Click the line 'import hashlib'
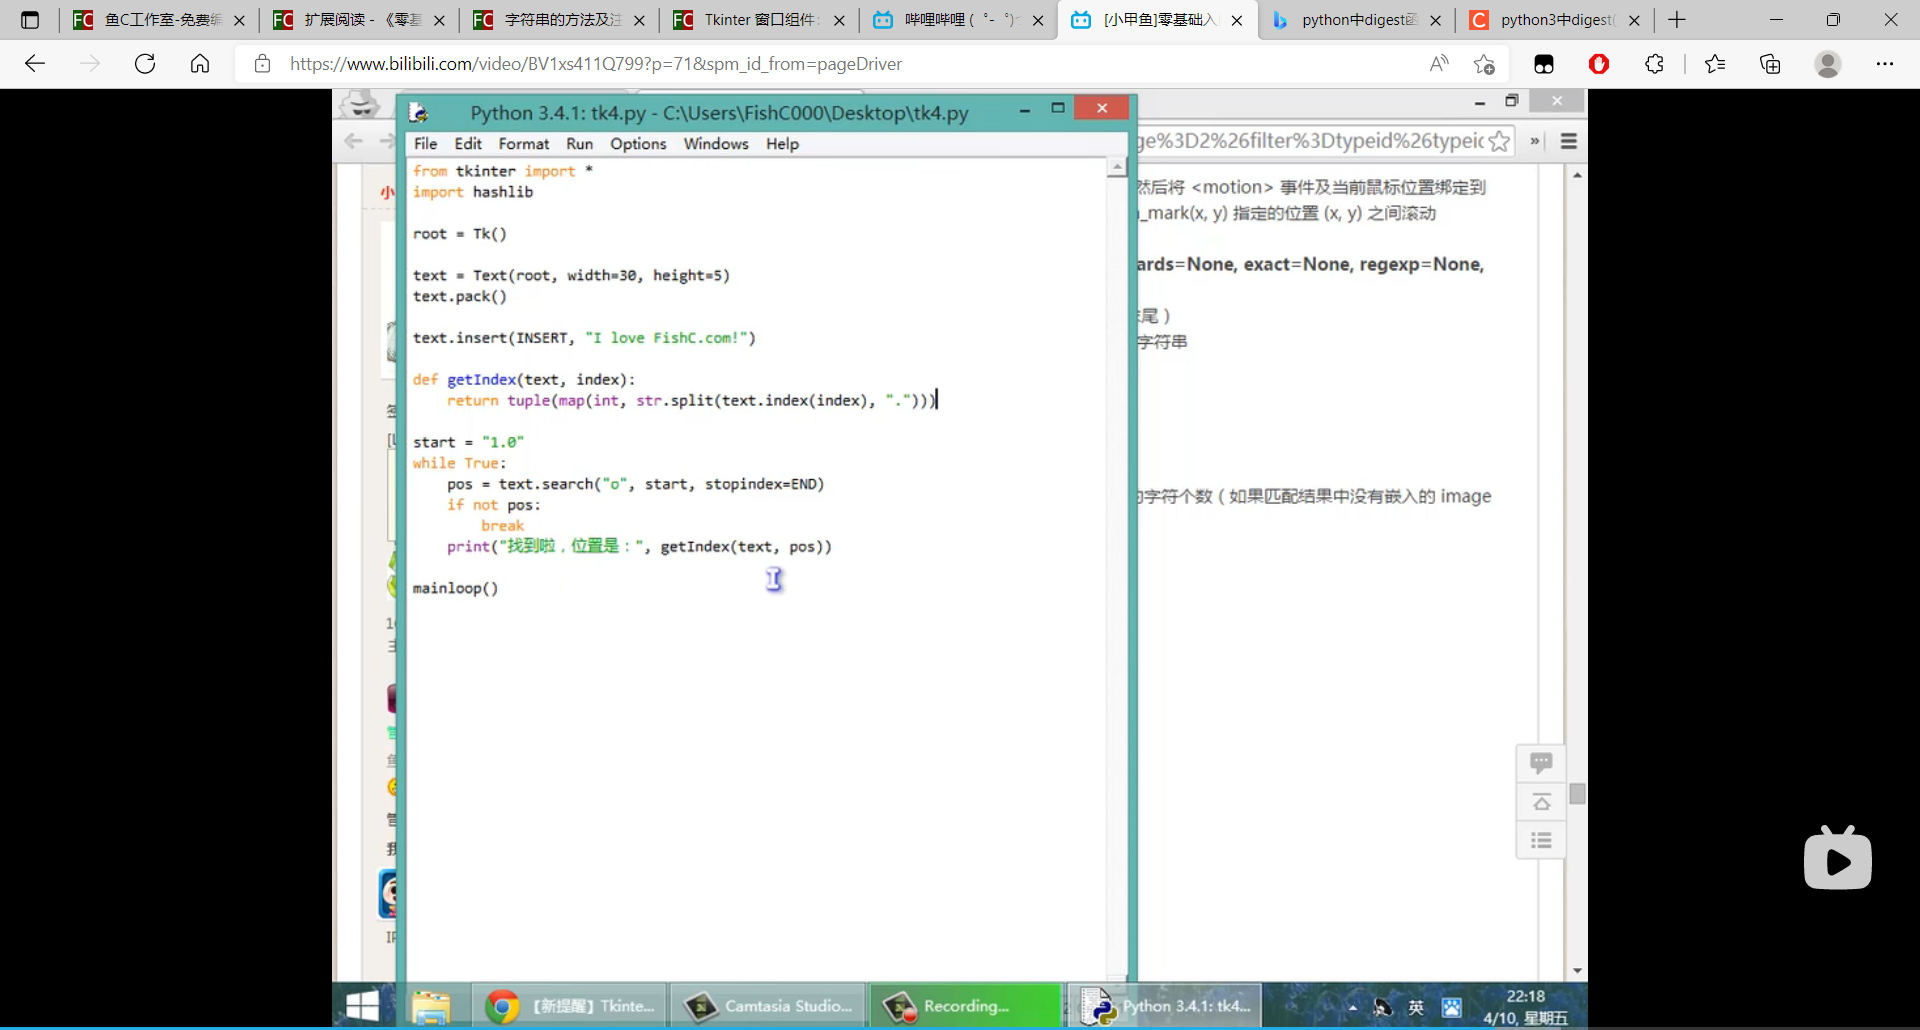The width and height of the screenshot is (1920, 1030). (x=473, y=192)
